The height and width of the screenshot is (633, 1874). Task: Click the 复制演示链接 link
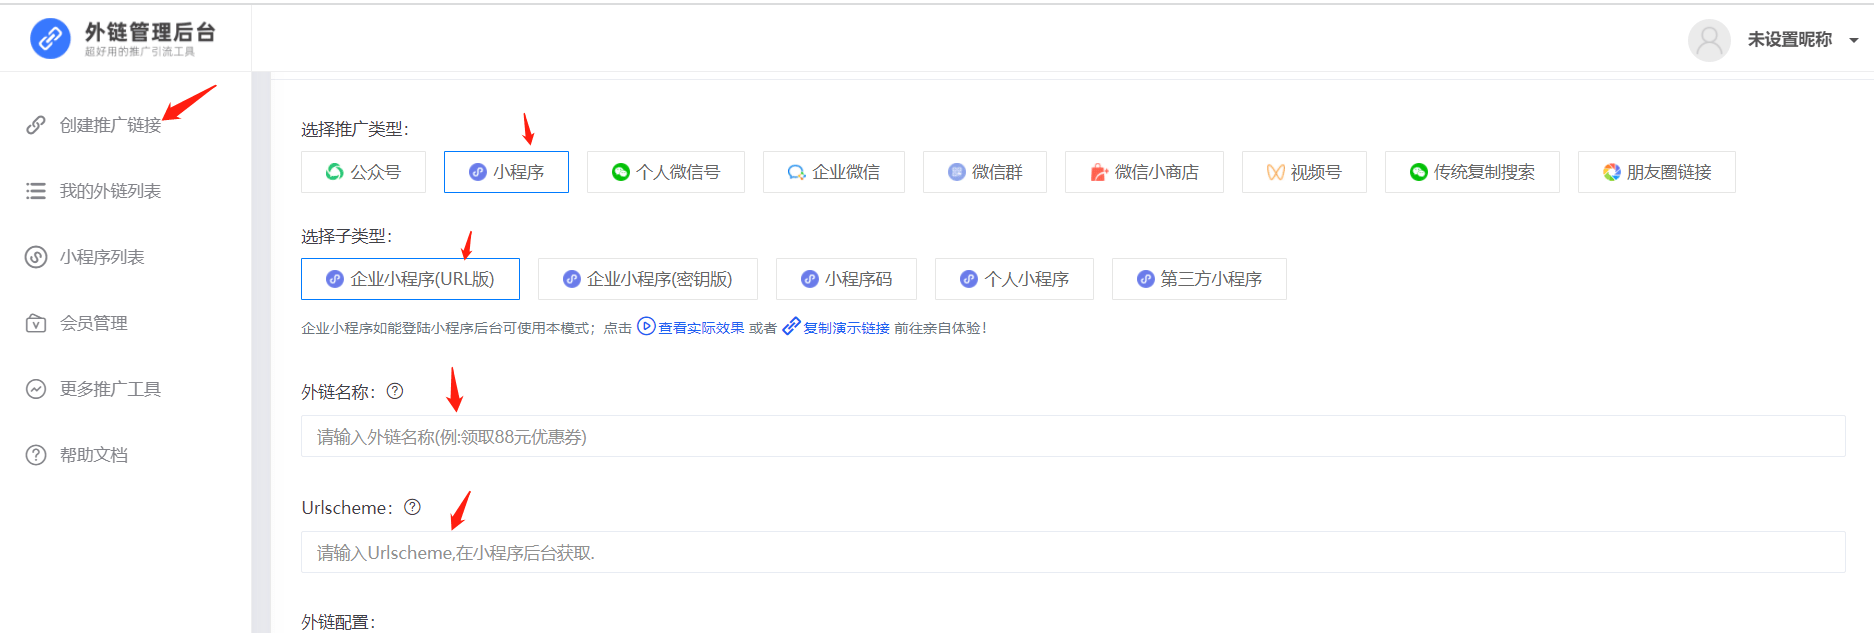[846, 328]
